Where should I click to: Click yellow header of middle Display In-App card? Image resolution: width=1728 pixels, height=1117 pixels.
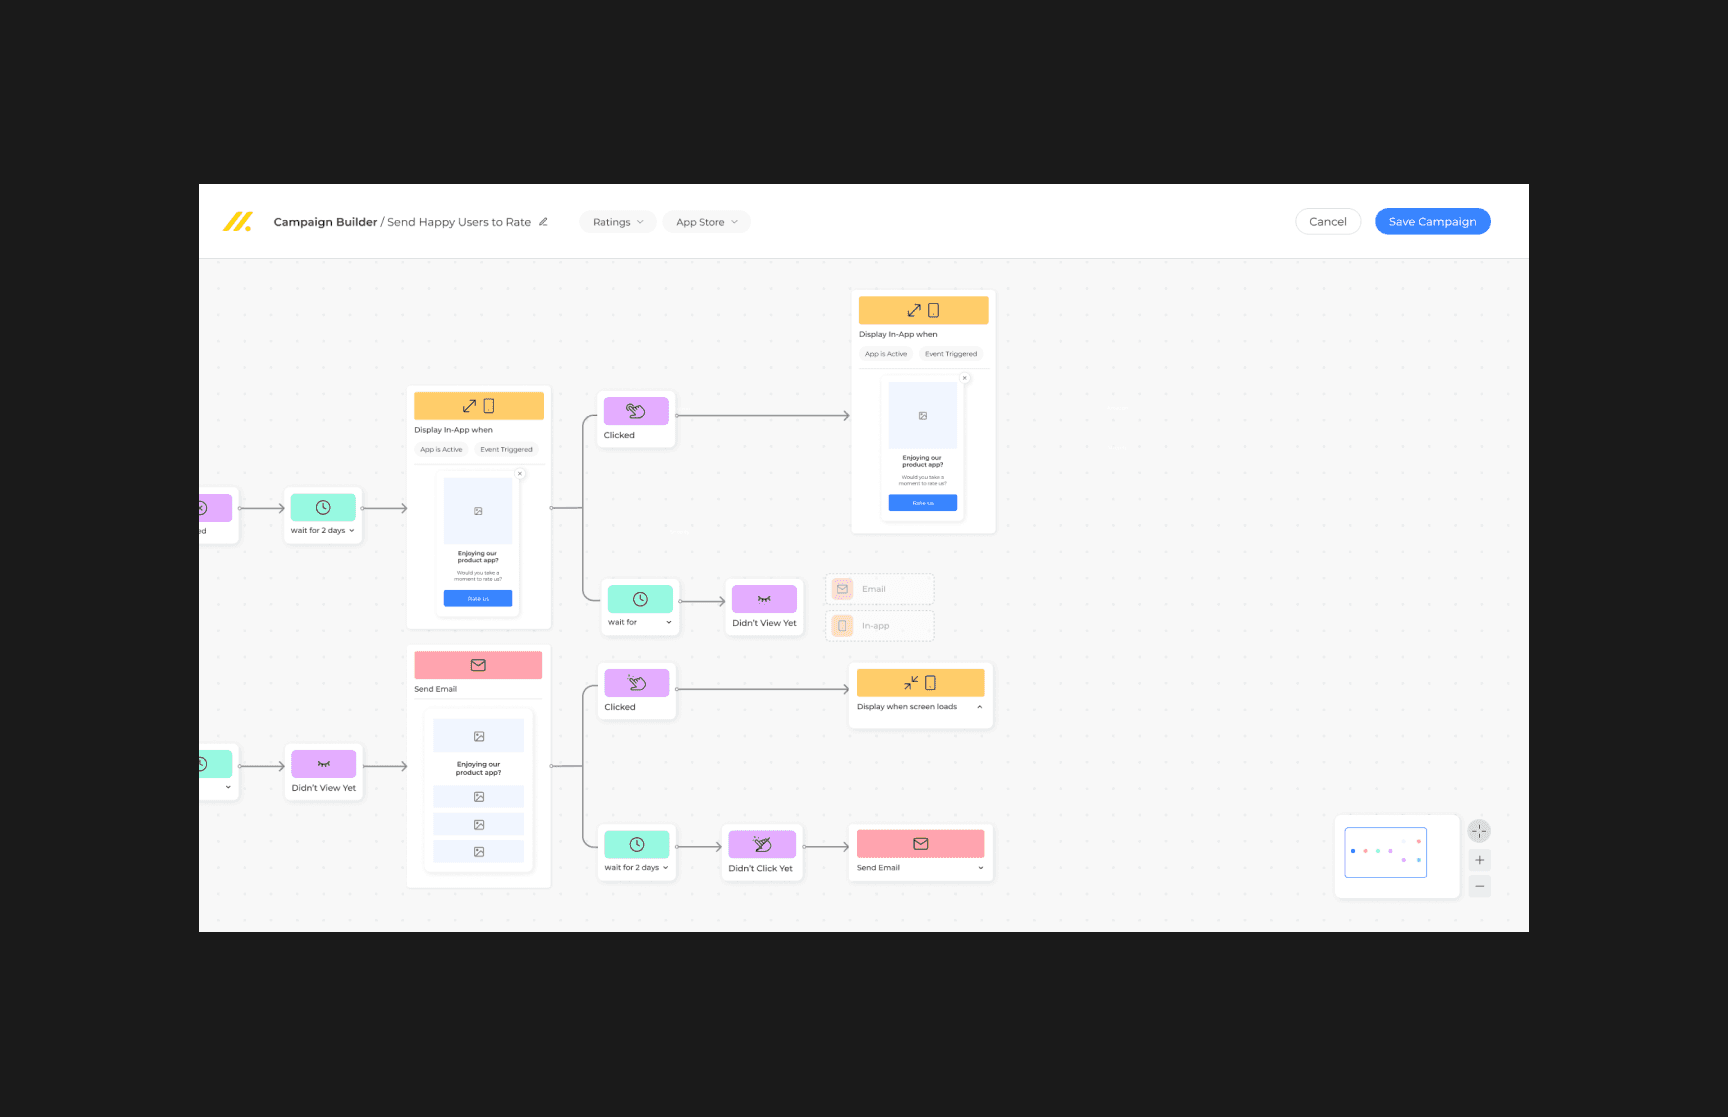(x=479, y=406)
